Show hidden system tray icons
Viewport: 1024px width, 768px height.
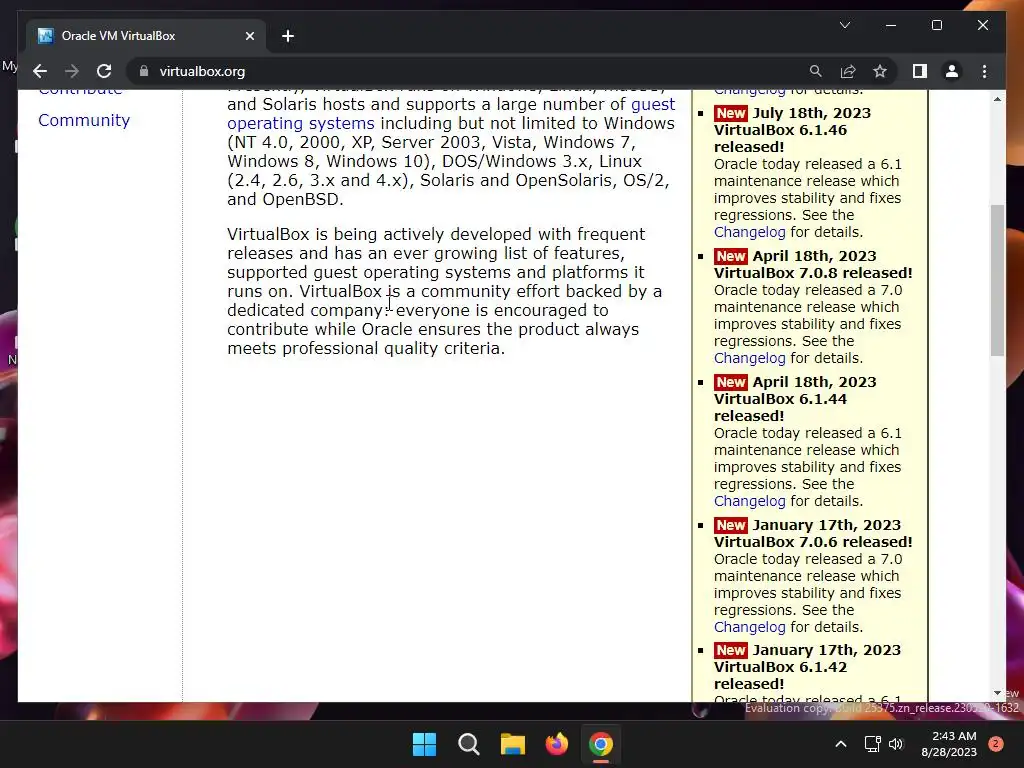[x=841, y=744]
